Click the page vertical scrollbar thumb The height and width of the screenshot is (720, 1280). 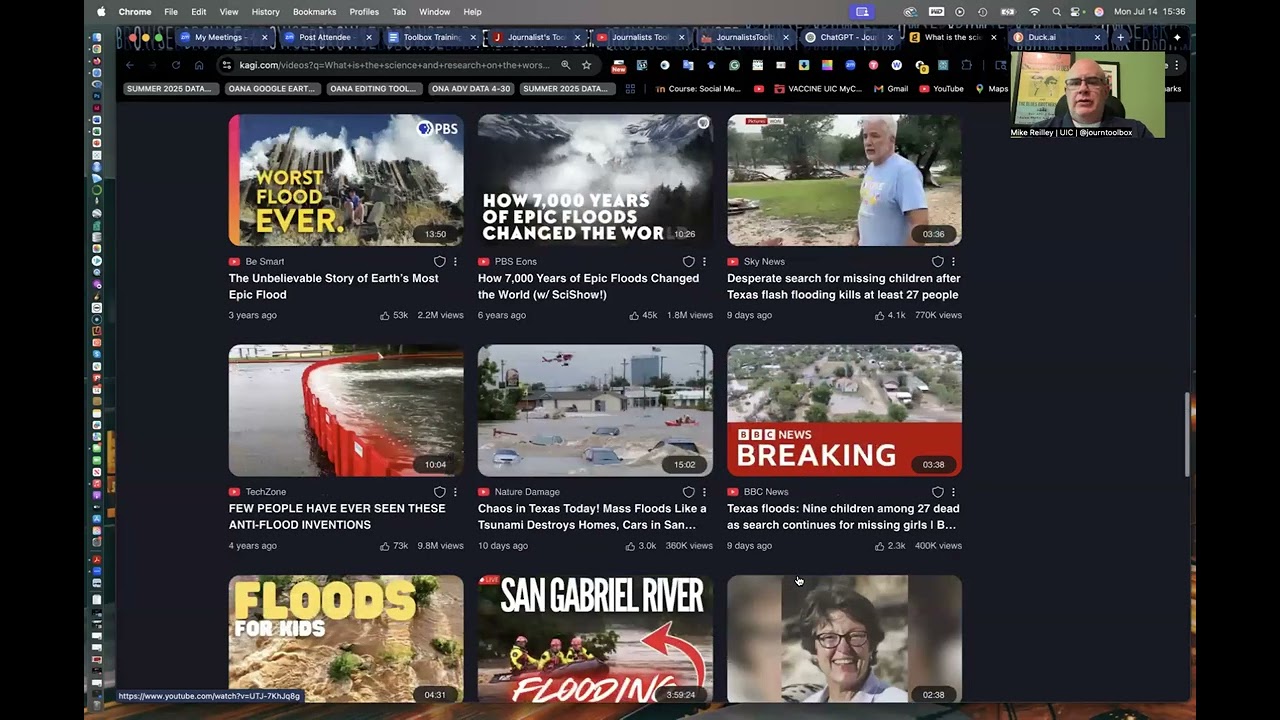(x=1187, y=435)
